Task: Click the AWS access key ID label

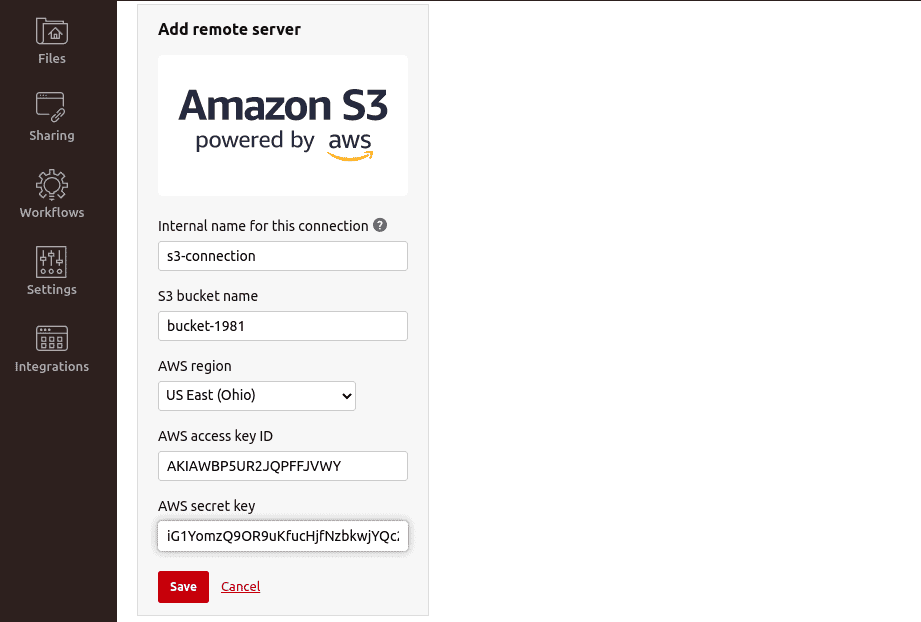Action: (216, 436)
